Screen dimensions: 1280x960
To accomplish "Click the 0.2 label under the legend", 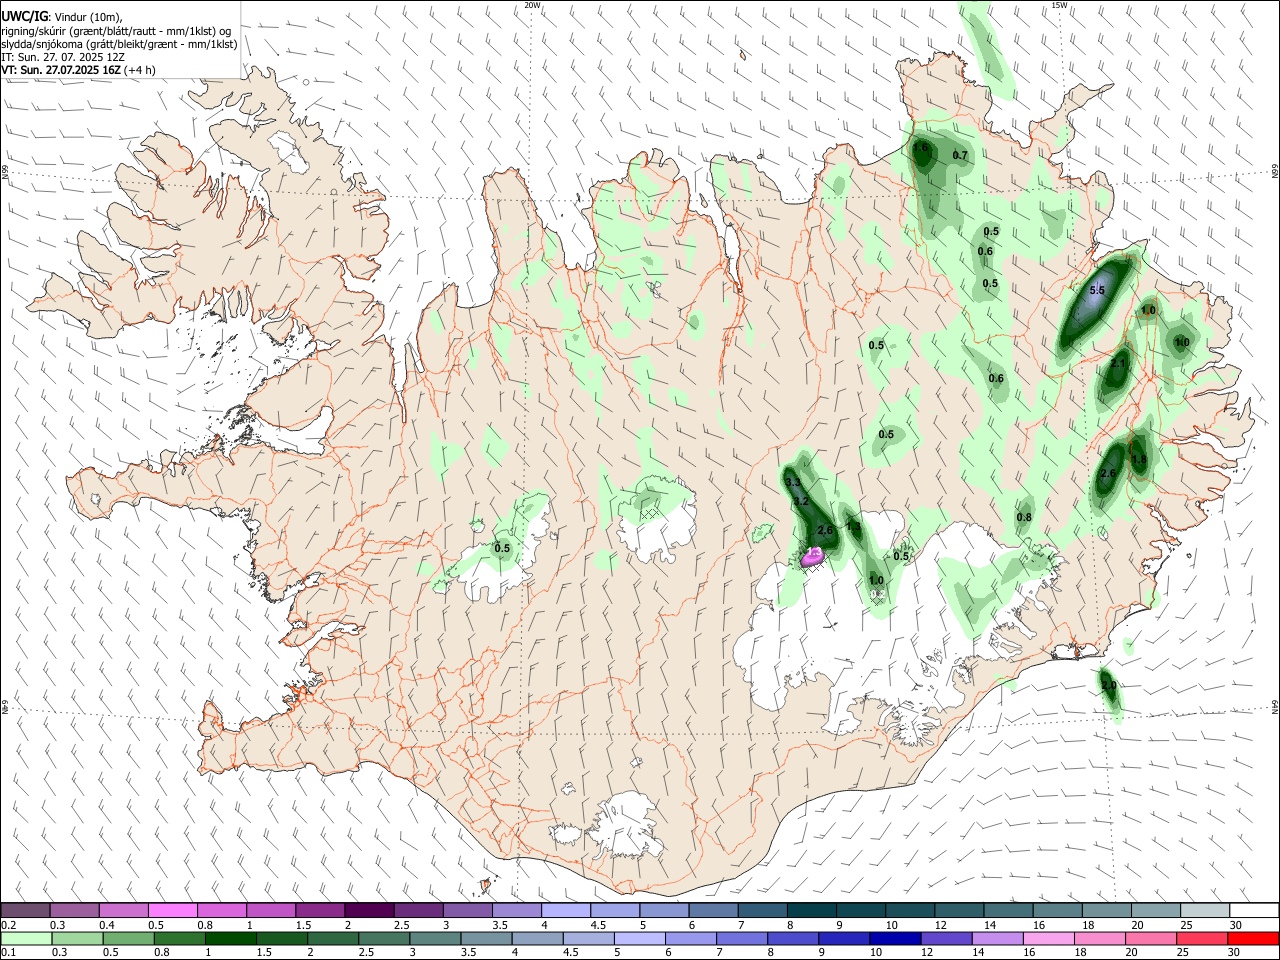I will click(8, 925).
